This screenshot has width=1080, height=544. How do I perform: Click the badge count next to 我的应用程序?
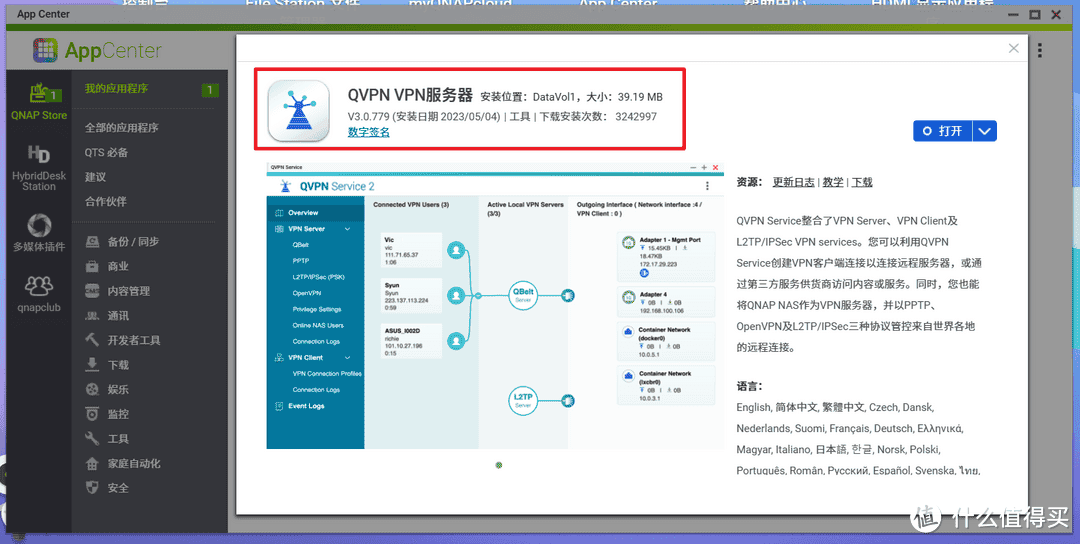[210, 90]
